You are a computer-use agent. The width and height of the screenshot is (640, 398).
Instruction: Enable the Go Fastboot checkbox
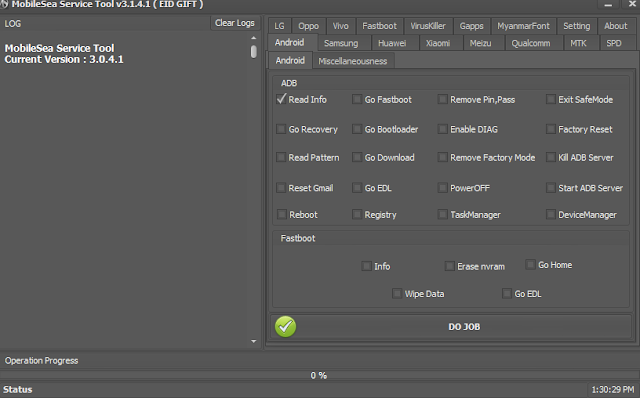click(x=357, y=99)
